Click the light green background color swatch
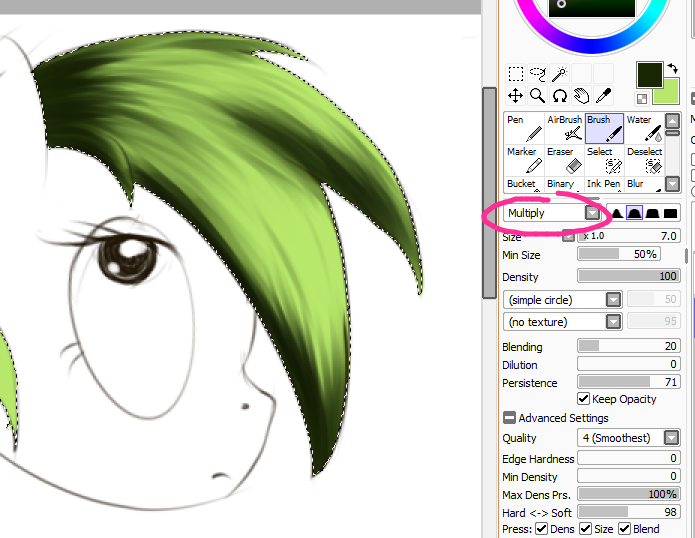 point(667,94)
